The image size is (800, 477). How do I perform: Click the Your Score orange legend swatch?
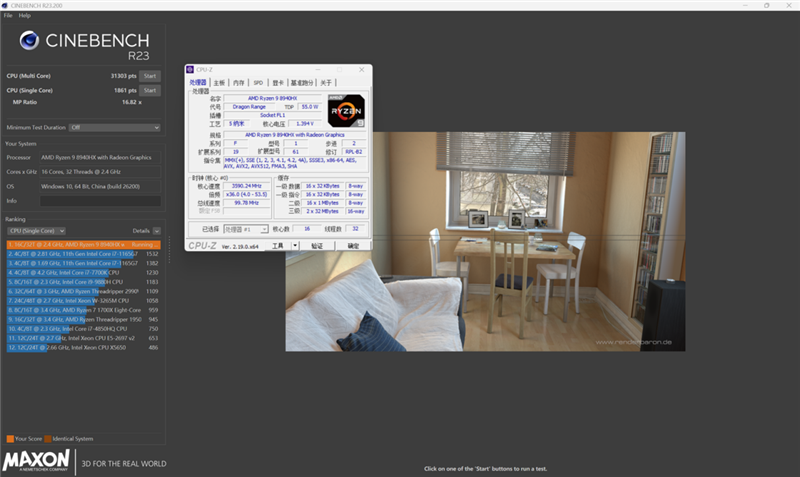click(10, 439)
